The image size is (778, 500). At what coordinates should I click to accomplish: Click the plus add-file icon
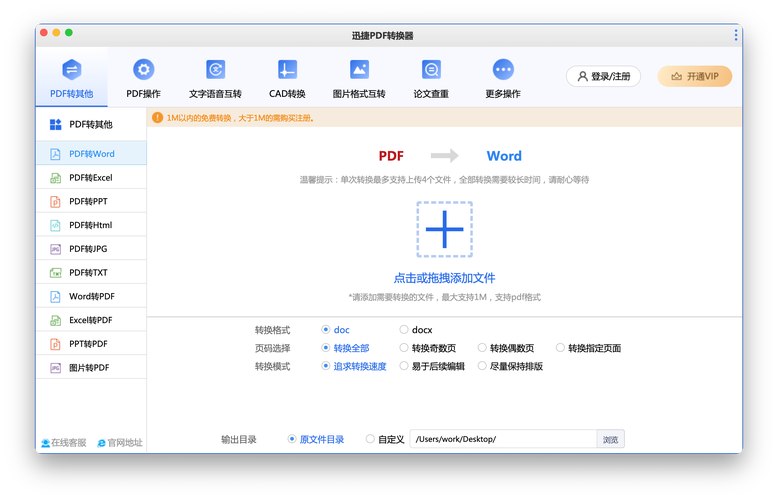(x=445, y=229)
